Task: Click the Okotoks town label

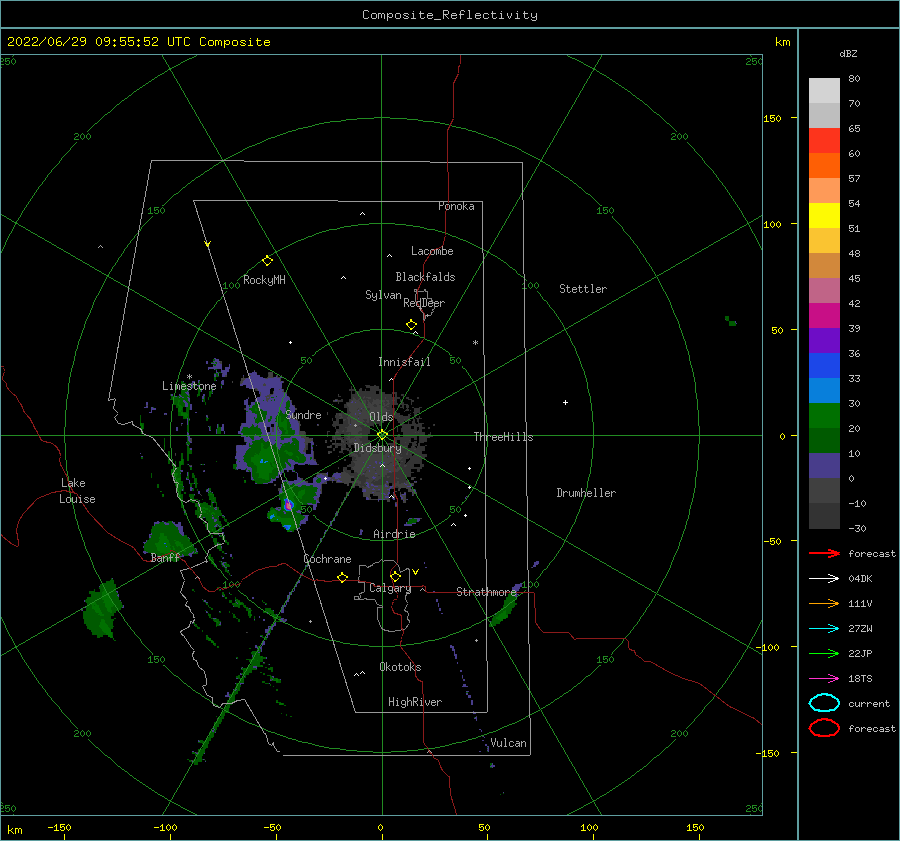Action: [400, 667]
